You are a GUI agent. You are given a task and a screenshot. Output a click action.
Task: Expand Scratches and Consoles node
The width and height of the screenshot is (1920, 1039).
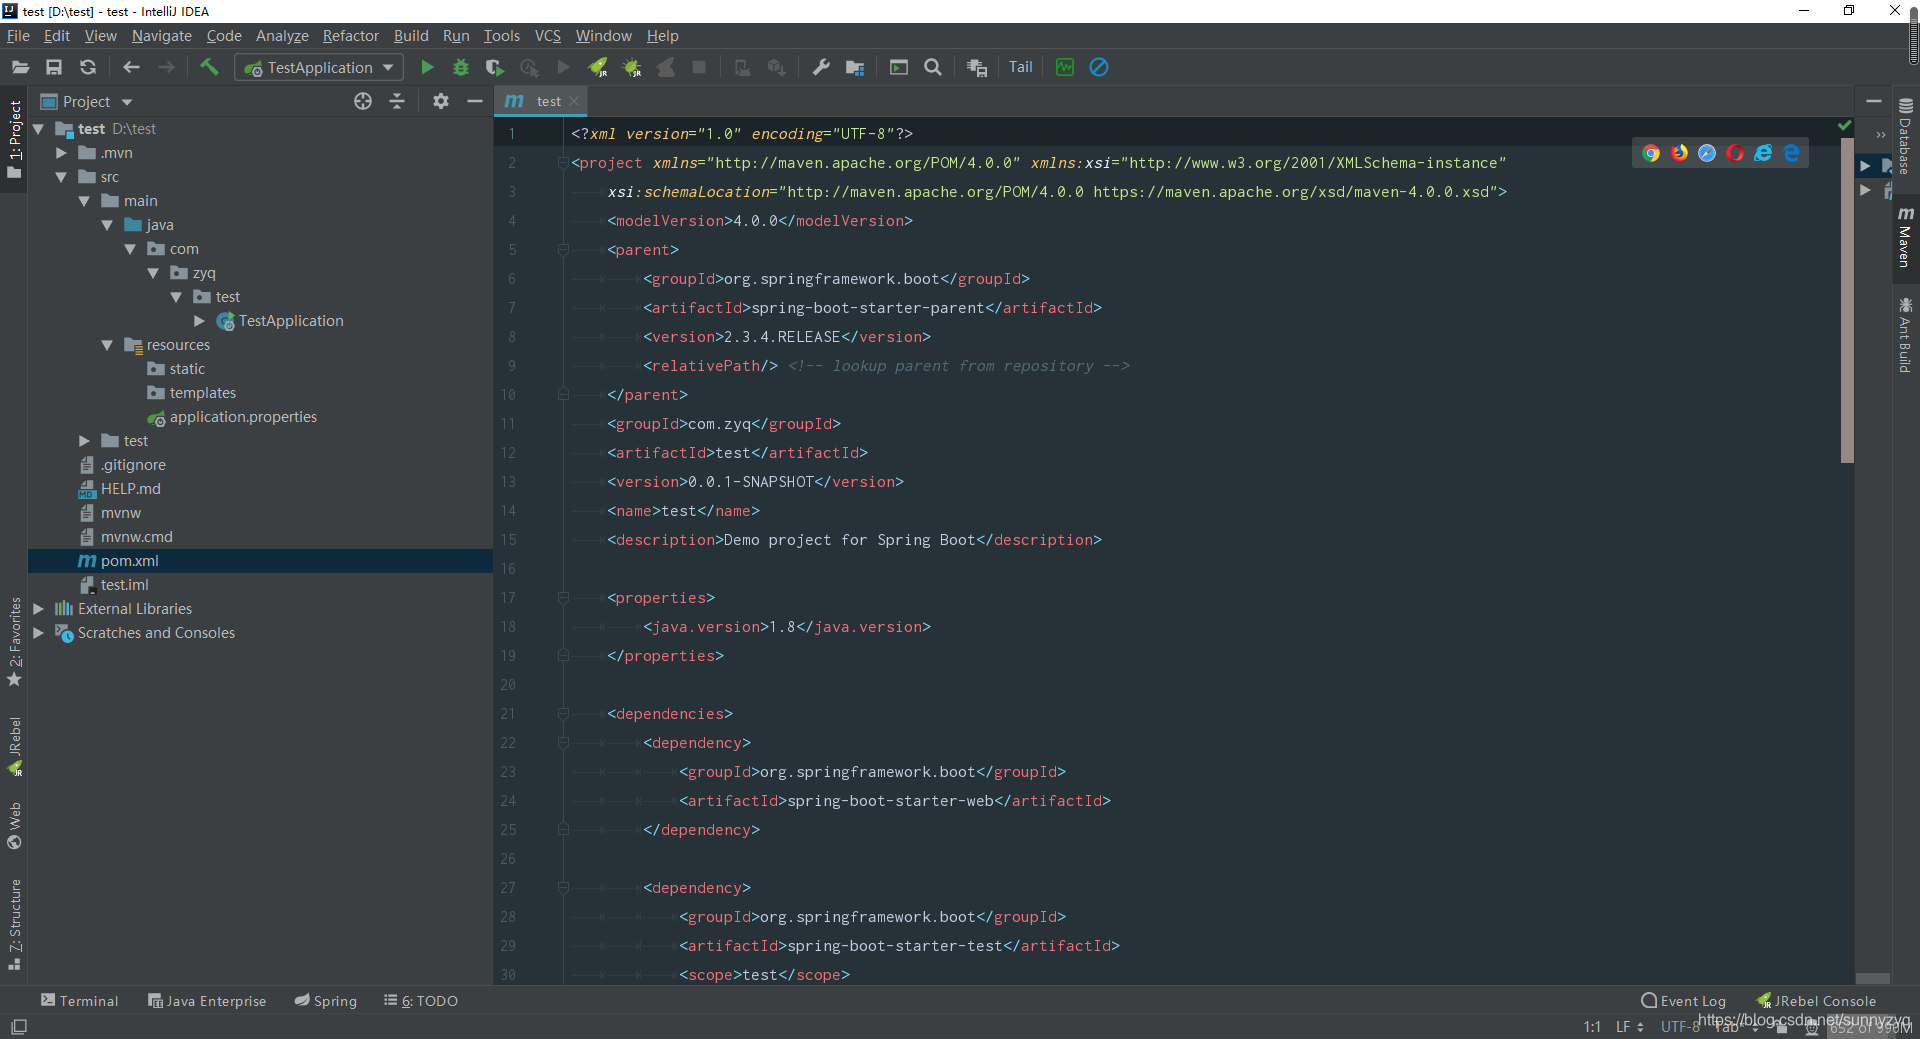38,633
